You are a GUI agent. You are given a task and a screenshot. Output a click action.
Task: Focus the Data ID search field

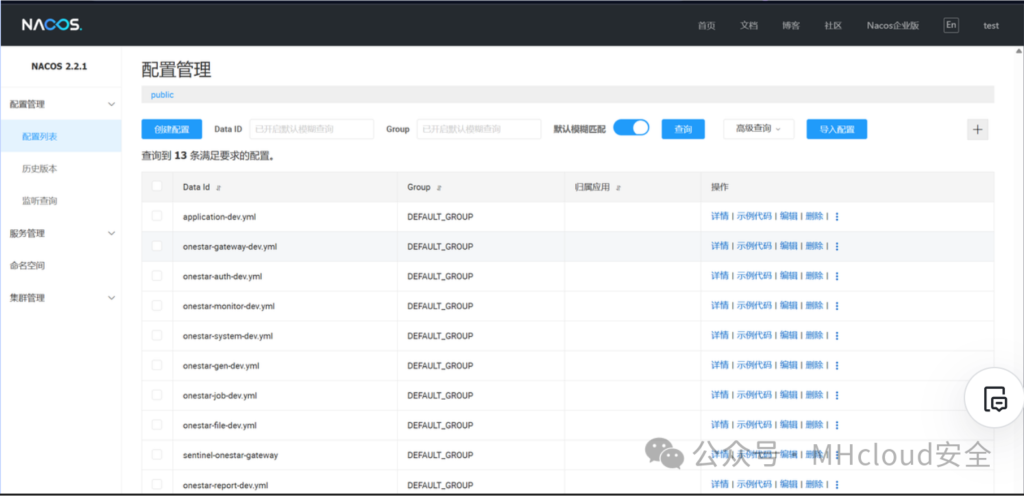point(312,129)
